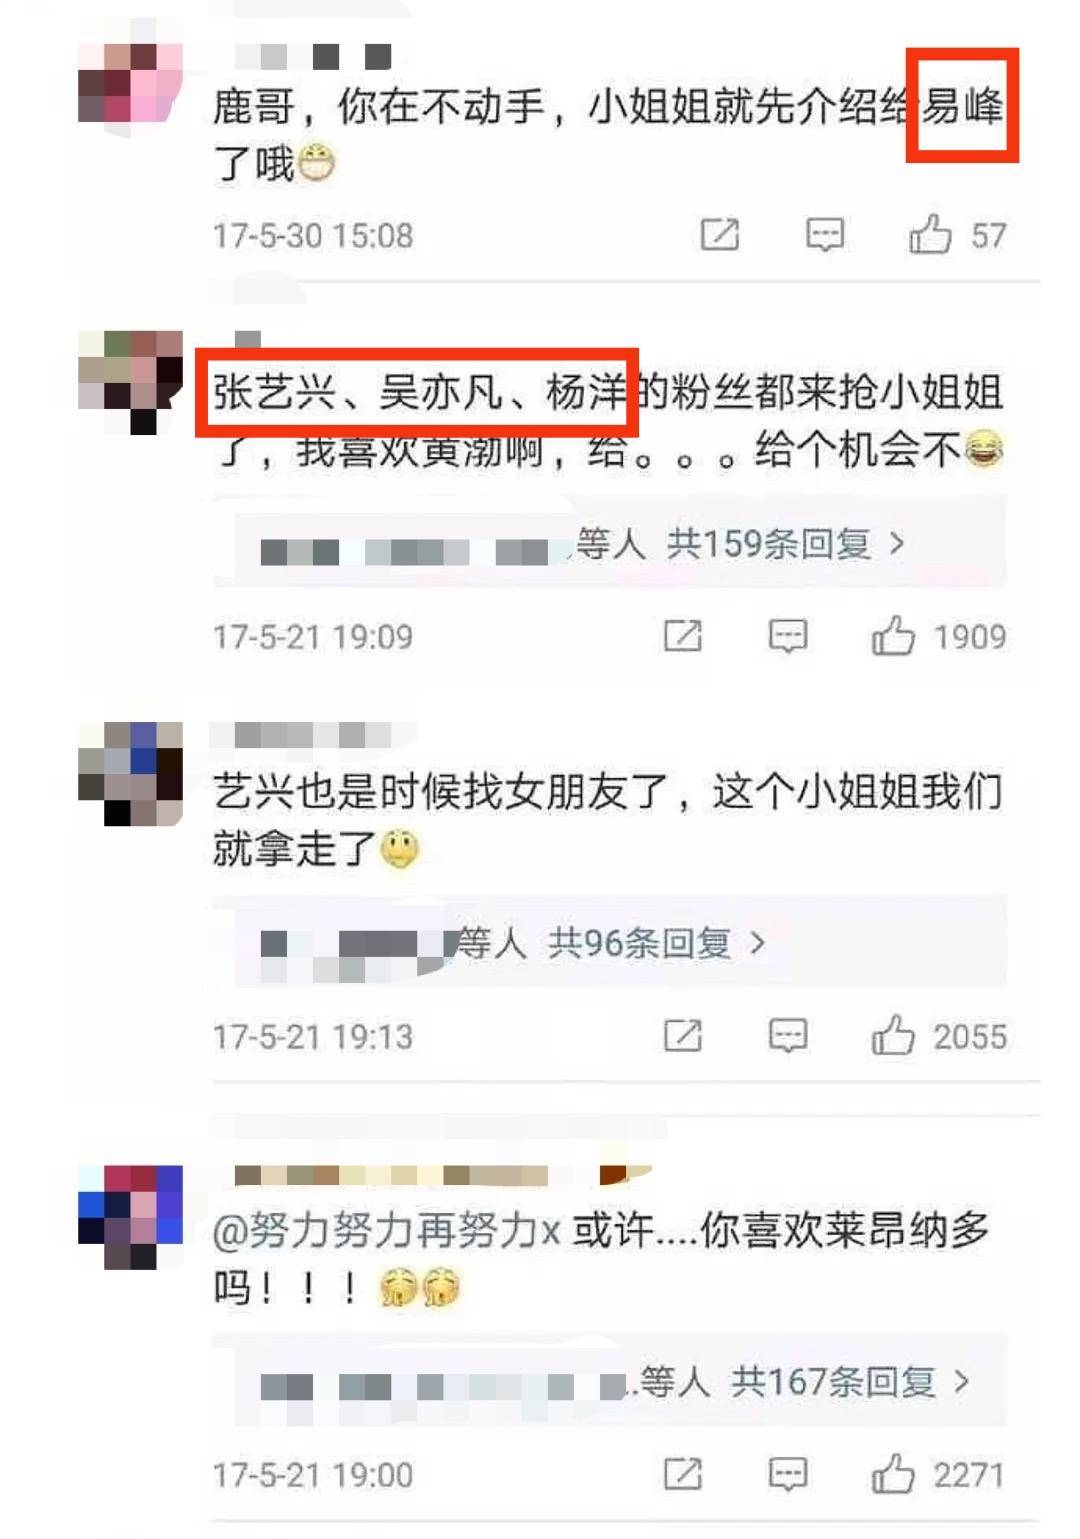
Task: Reply to the comment posted 17-5-21 19:13
Action: tap(788, 1035)
